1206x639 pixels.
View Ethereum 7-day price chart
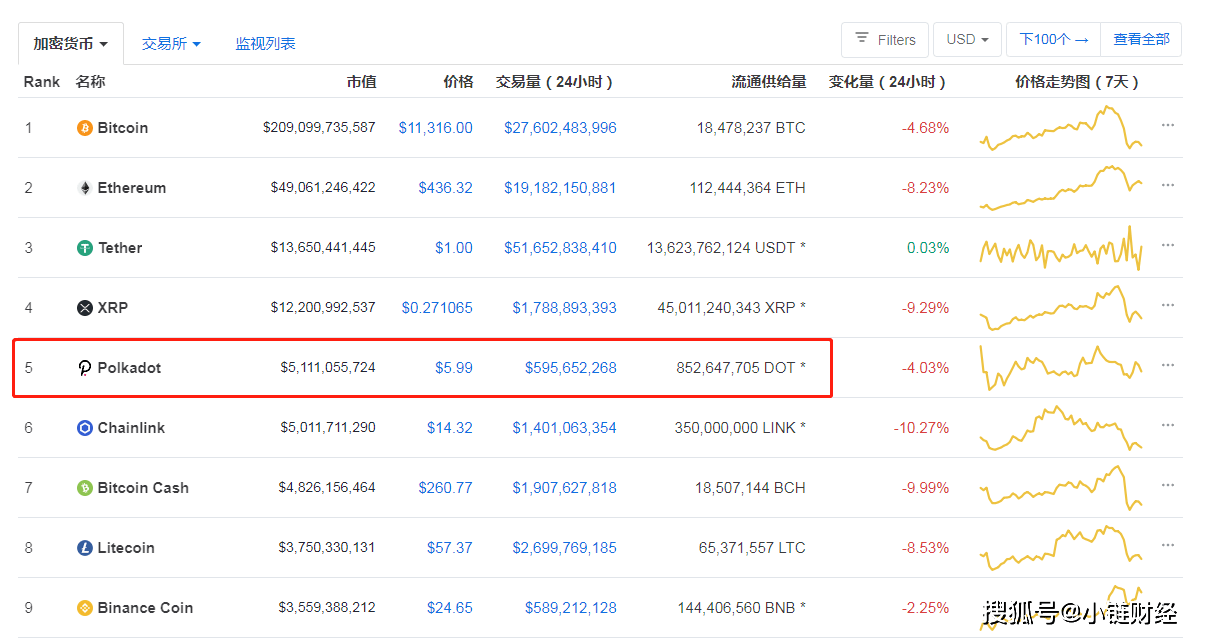[x=1061, y=188]
